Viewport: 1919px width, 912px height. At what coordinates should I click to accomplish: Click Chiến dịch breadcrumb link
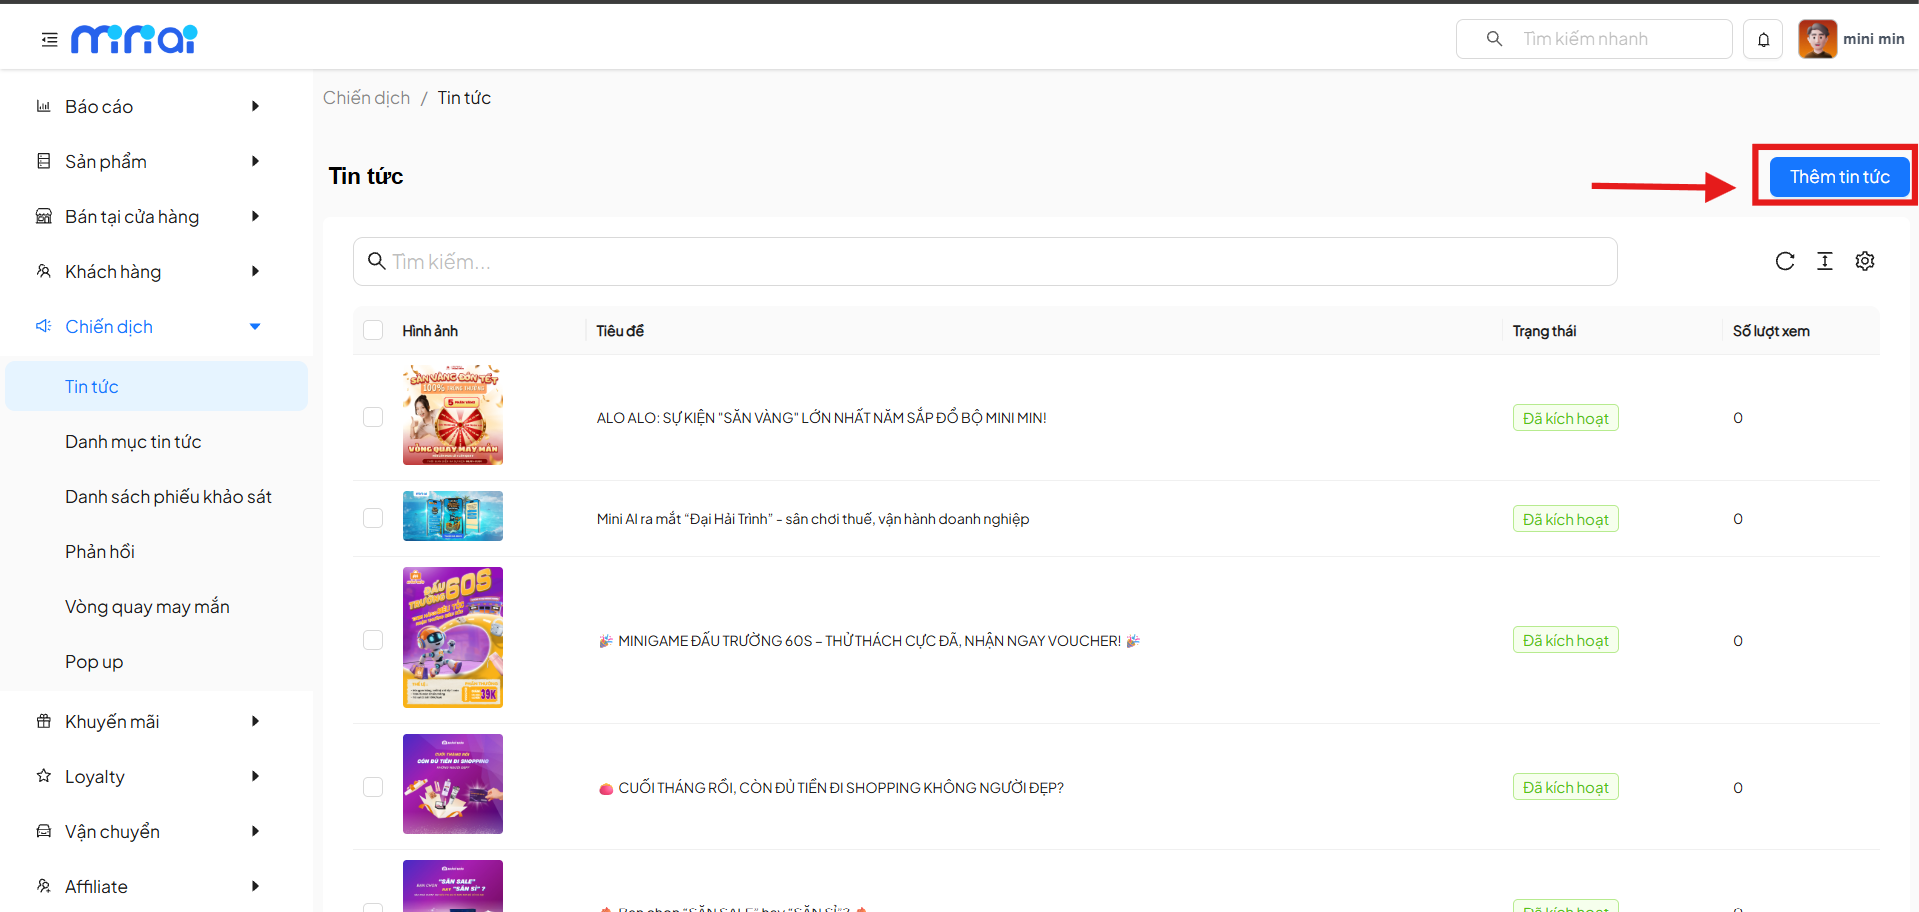(x=366, y=98)
